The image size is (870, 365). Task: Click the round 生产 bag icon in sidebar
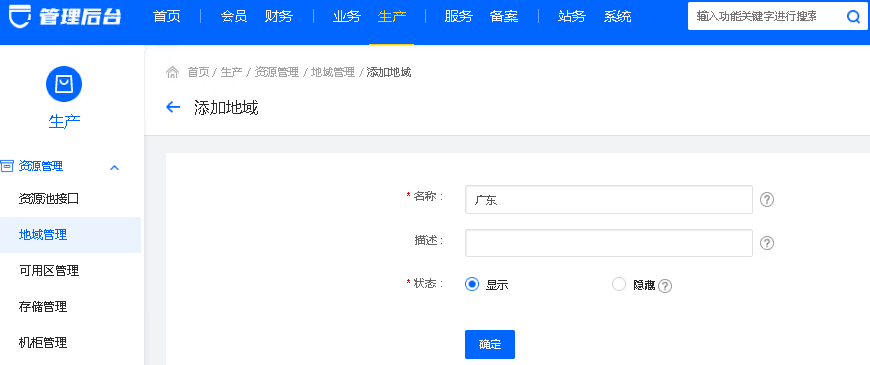(x=64, y=84)
